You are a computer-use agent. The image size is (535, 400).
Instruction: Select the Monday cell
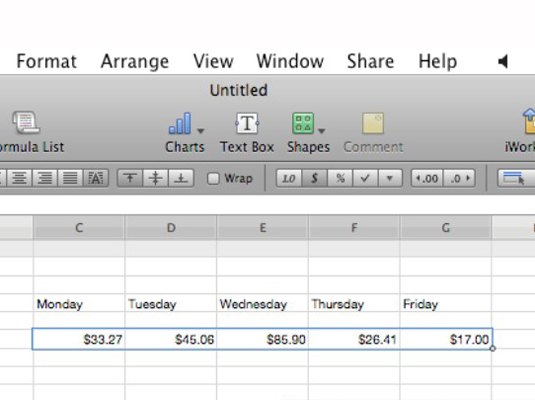[x=79, y=304]
